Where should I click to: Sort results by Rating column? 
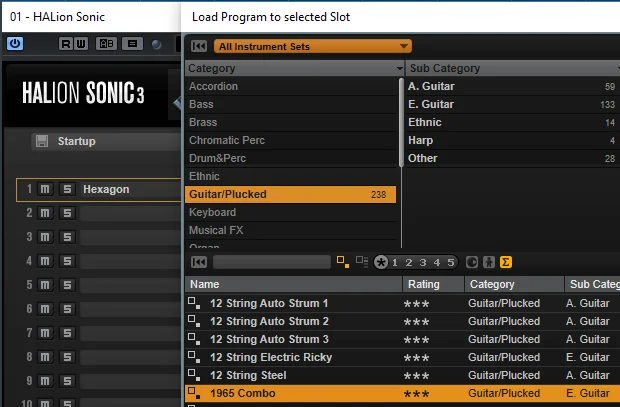pos(433,284)
